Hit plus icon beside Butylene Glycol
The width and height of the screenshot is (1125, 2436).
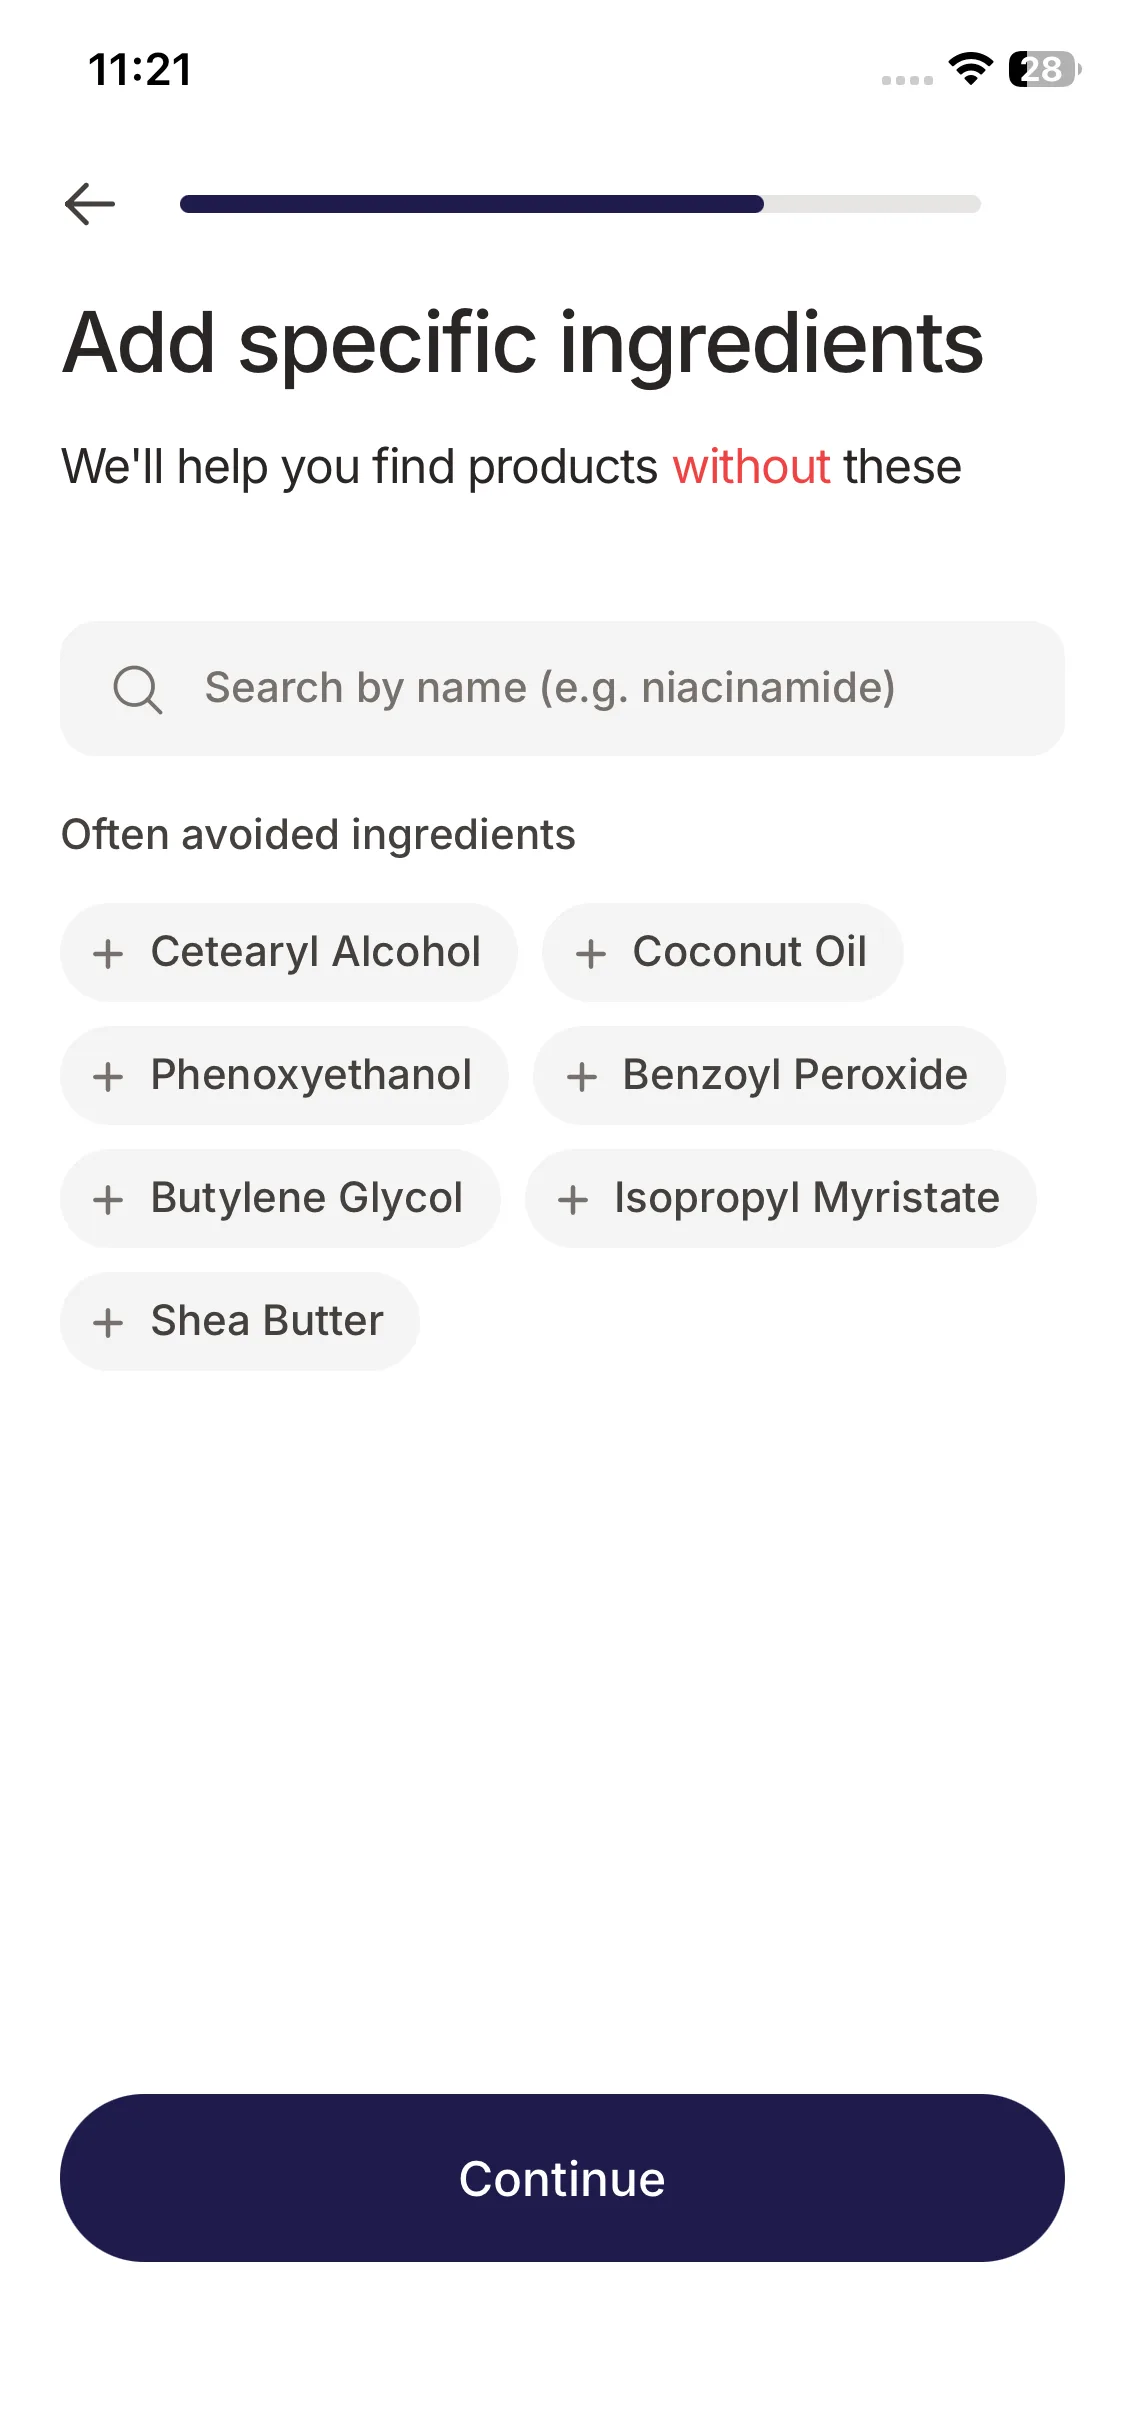pos(108,1200)
